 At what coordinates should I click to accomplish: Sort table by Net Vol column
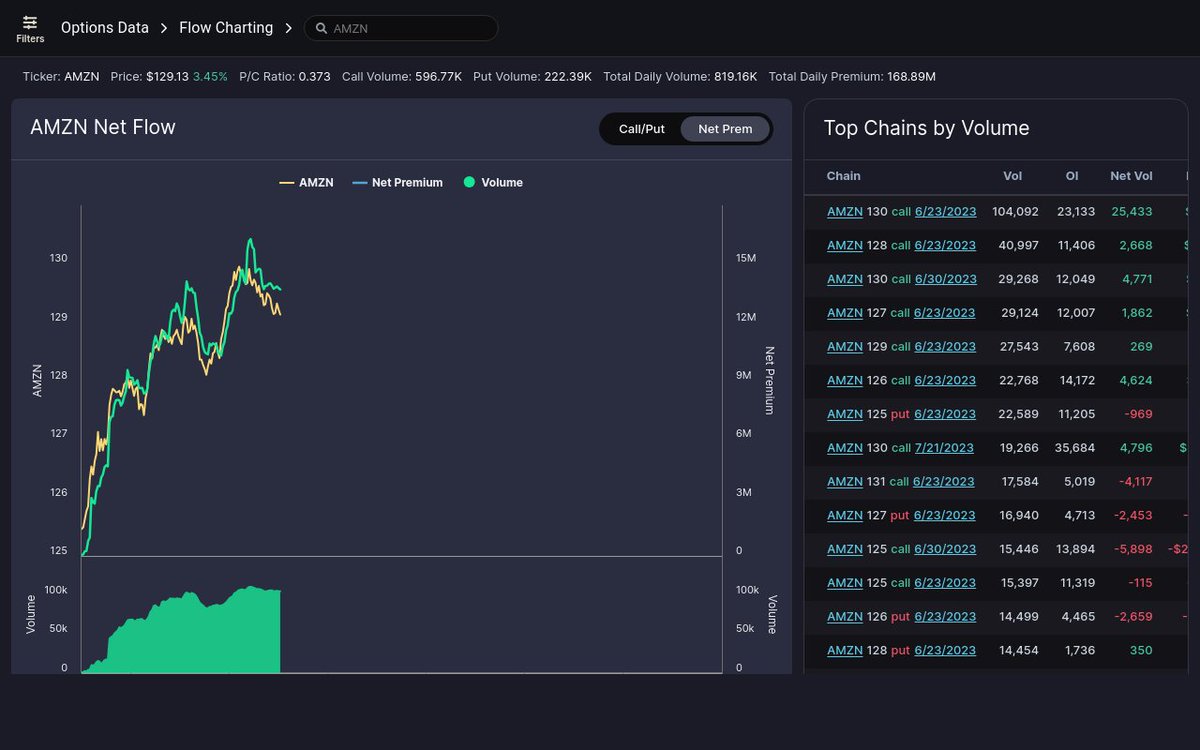[1131, 176]
